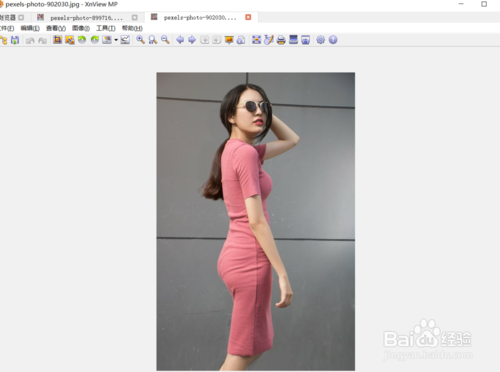
Task: Start slideshow with the orange screen icon
Action: pos(229,40)
